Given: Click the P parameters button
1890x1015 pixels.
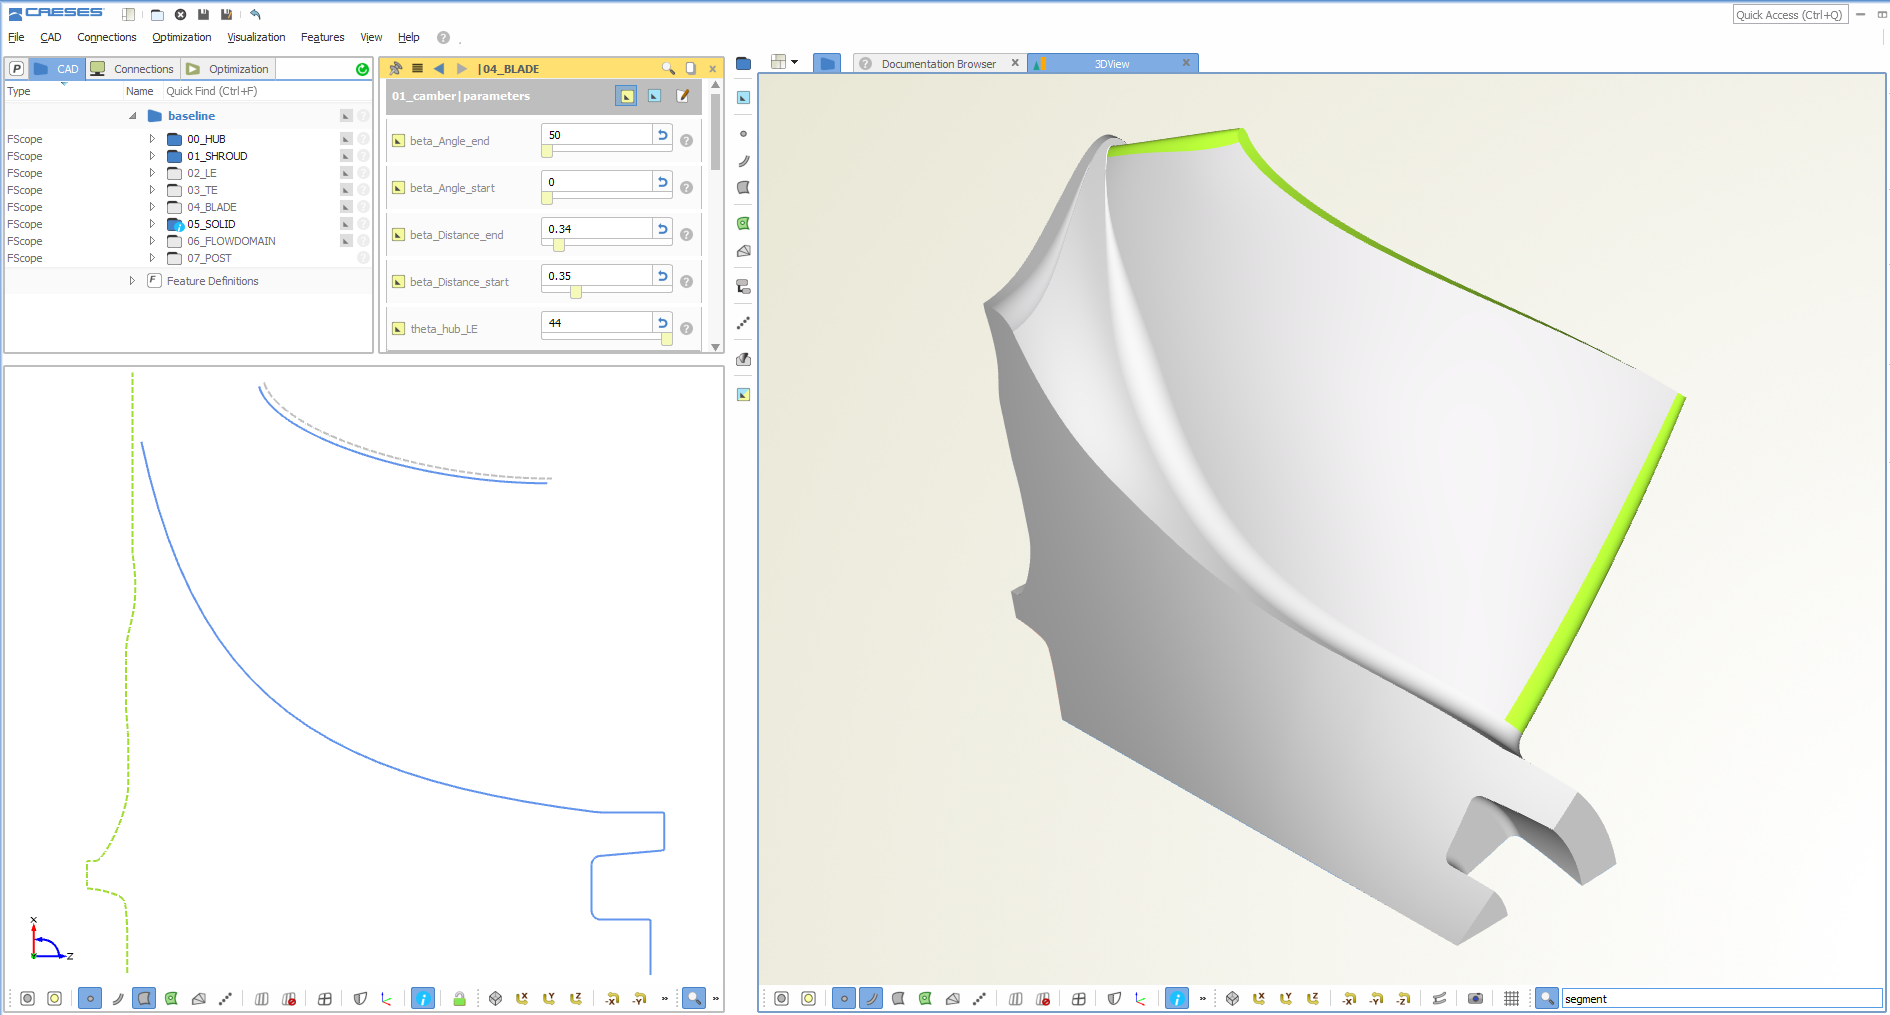Looking at the screenshot, I should click(x=17, y=69).
